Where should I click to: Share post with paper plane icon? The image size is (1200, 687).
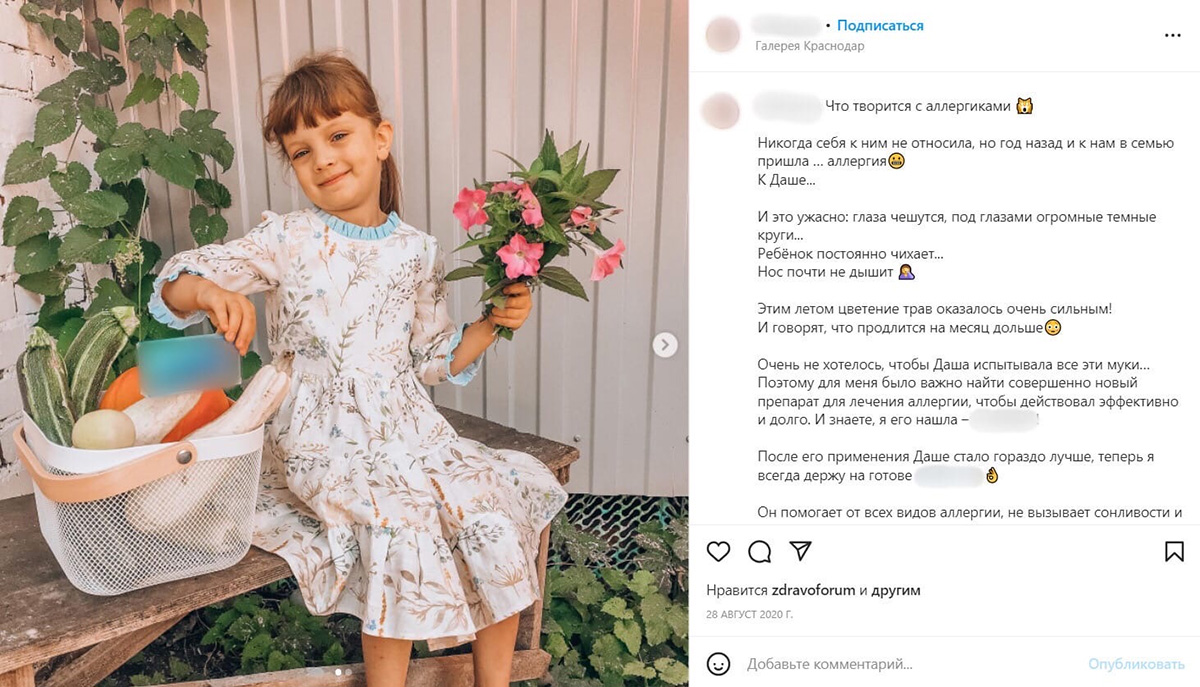click(800, 551)
